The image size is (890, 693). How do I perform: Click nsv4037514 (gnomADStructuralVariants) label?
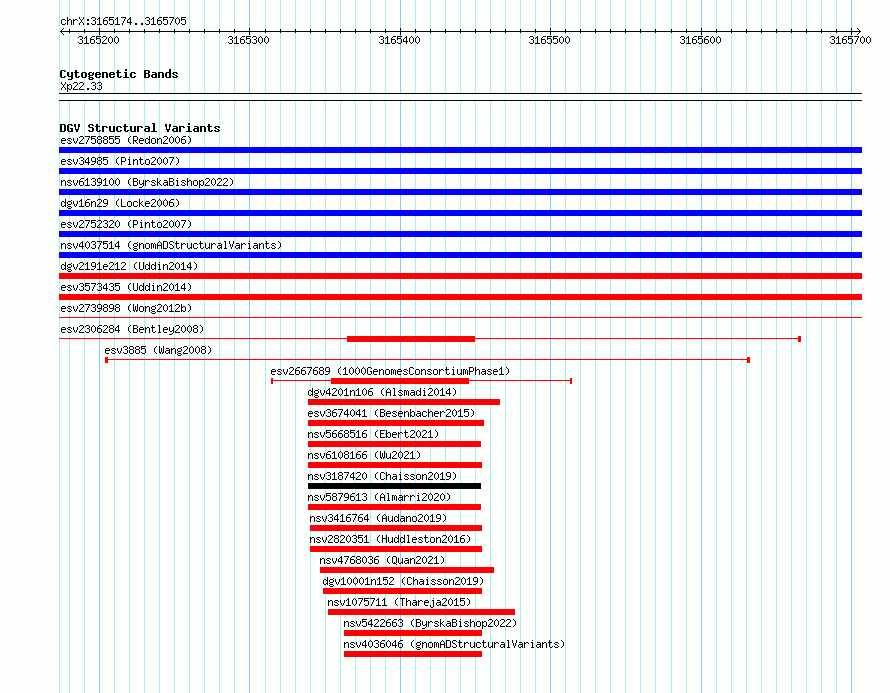(x=171, y=245)
